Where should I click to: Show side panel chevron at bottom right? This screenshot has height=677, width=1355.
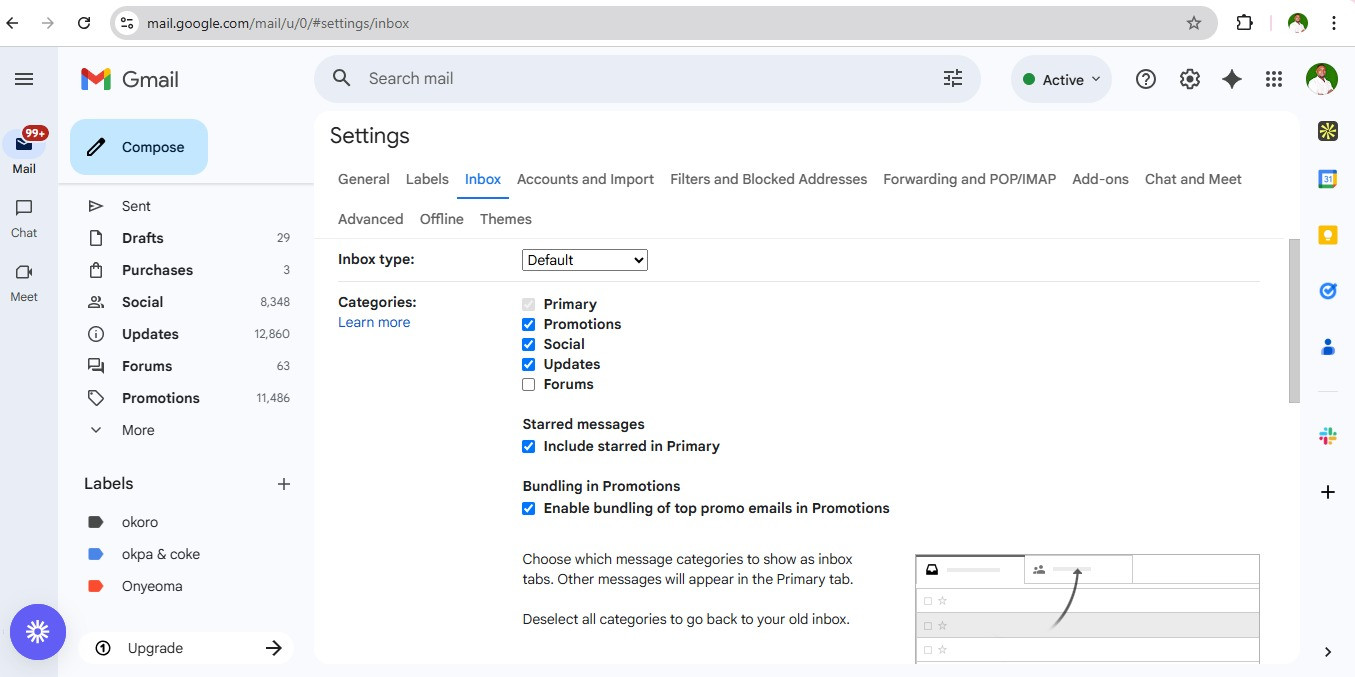tap(1328, 652)
